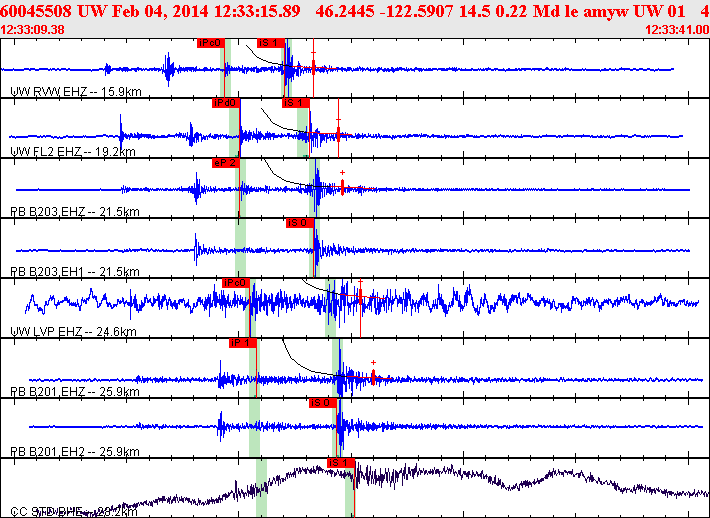Viewport: 710px width, 518px height.
Task: Select the iS 1 pick flag on the STD BHE trace
Action: click(x=341, y=463)
